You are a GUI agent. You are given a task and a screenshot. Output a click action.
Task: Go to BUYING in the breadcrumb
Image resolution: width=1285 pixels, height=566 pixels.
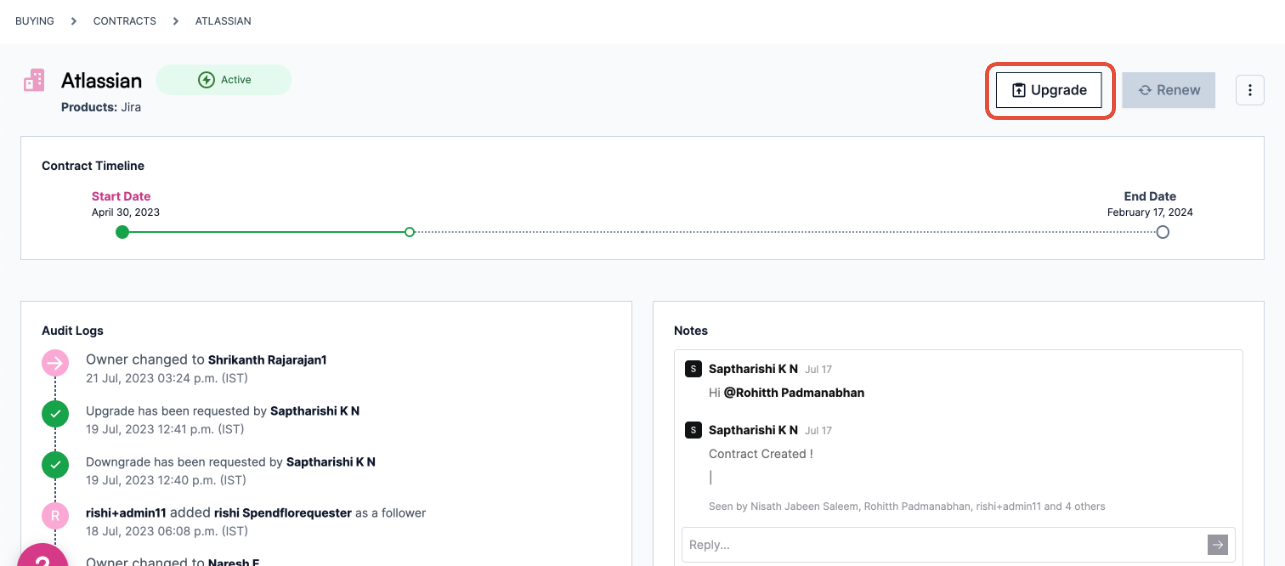tap(35, 21)
